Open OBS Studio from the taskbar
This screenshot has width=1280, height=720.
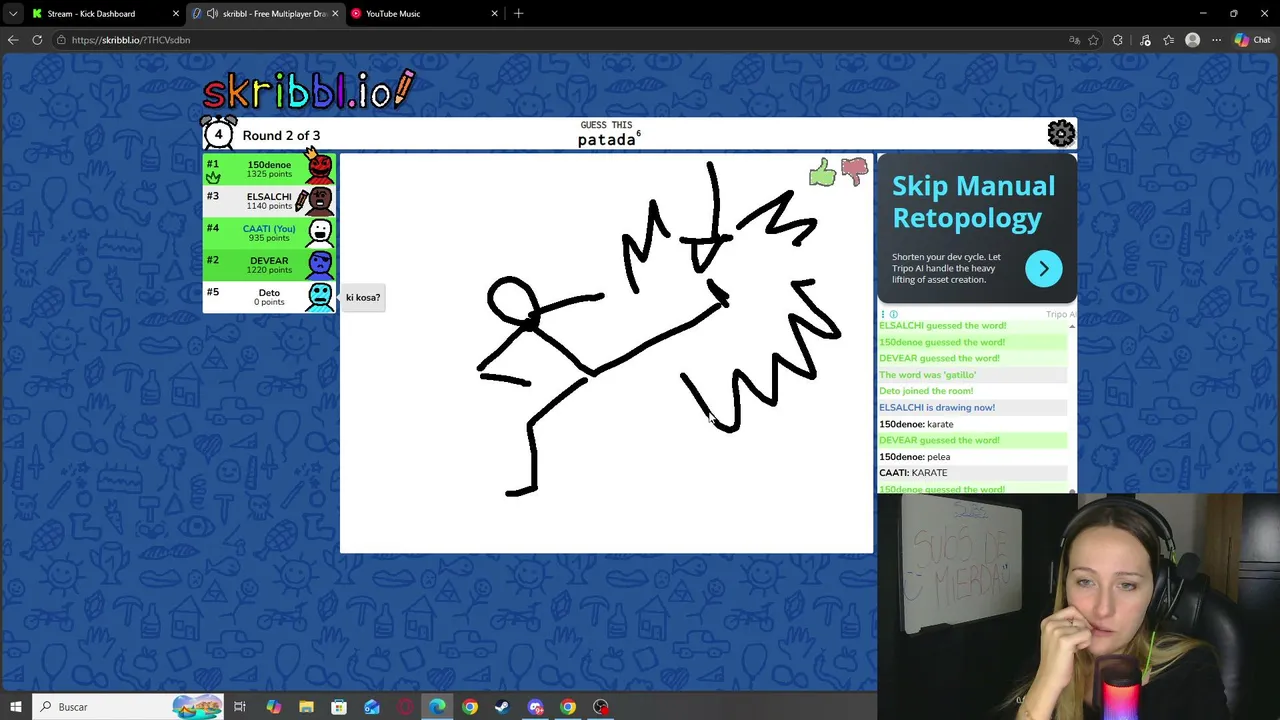coord(601,707)
